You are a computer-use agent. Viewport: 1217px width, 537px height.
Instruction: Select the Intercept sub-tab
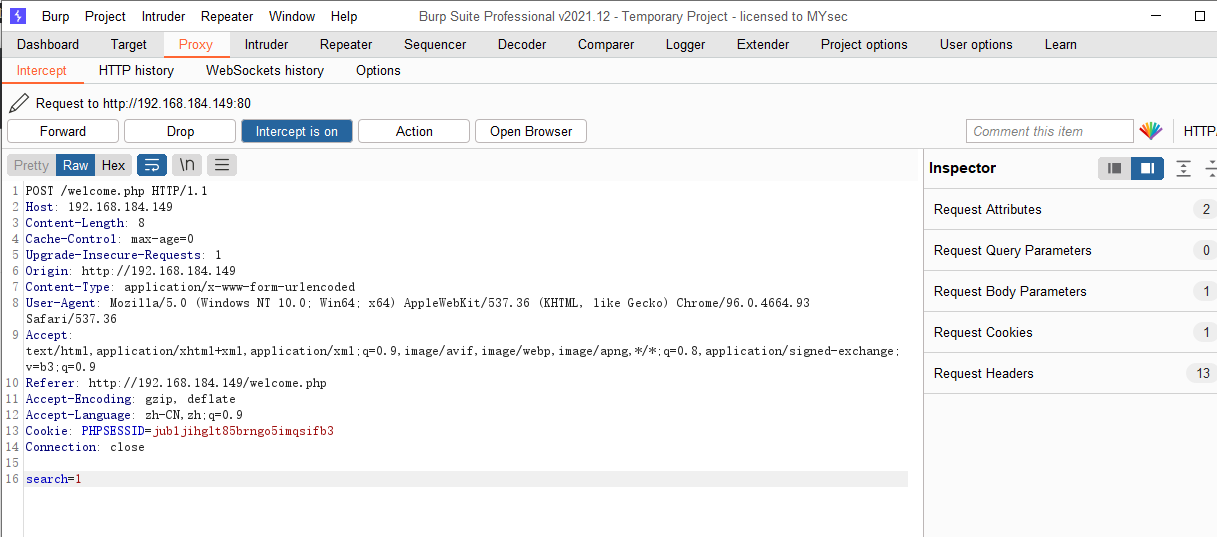42,70
